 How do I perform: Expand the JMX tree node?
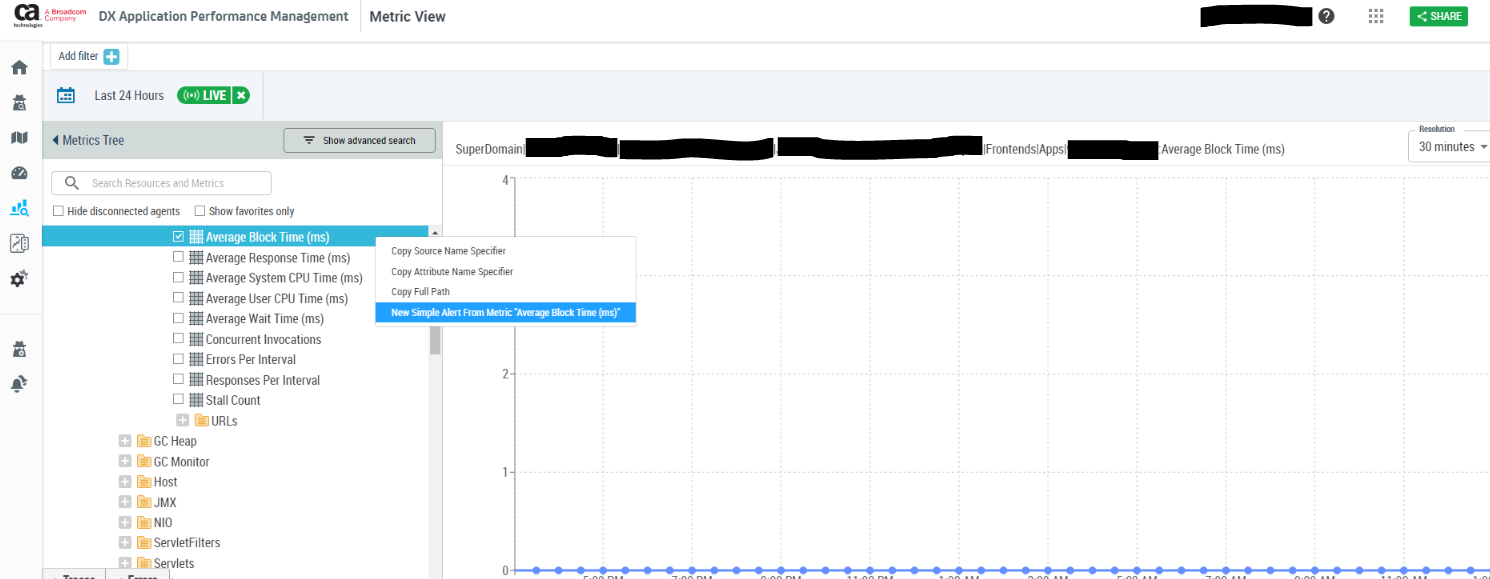(x=125, y=502)
